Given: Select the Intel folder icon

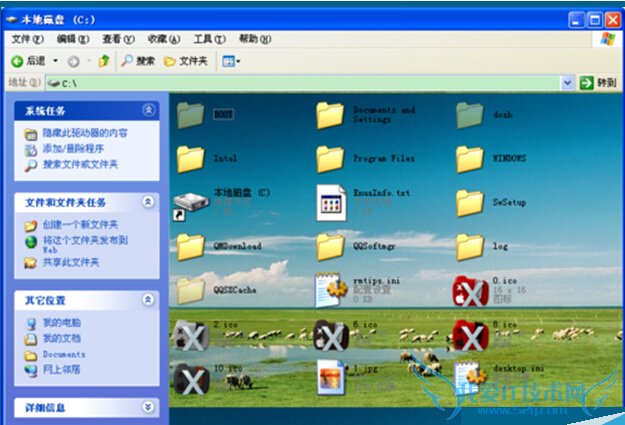Looking at the screenshot, I should pos(191,159).
